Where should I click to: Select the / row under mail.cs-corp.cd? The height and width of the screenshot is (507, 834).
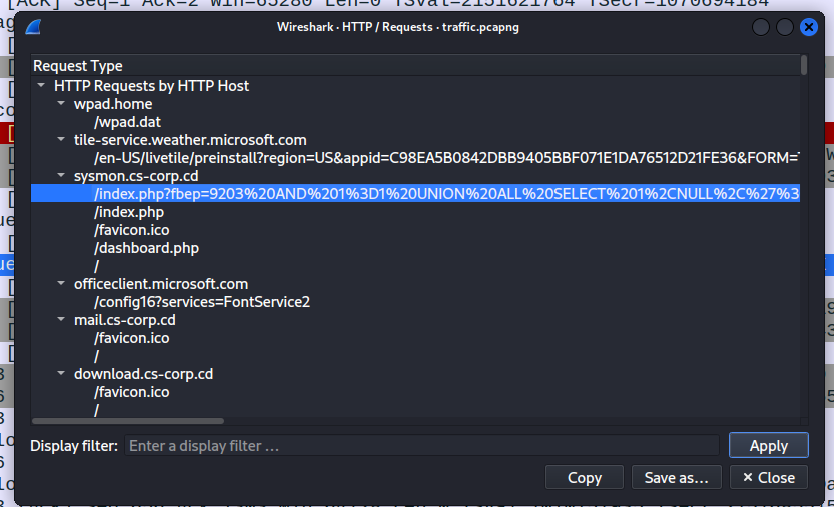click(x=415, y=356)
